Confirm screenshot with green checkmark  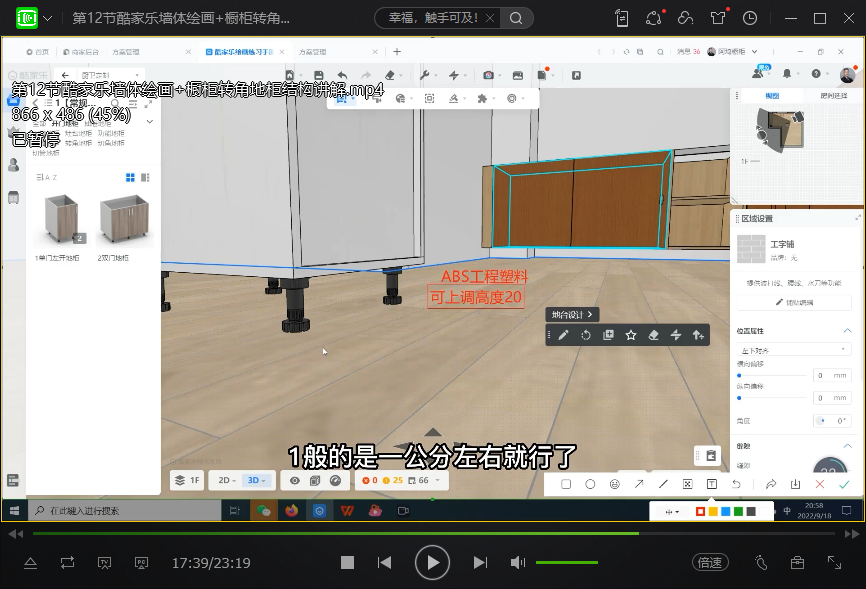pos(844,484)
